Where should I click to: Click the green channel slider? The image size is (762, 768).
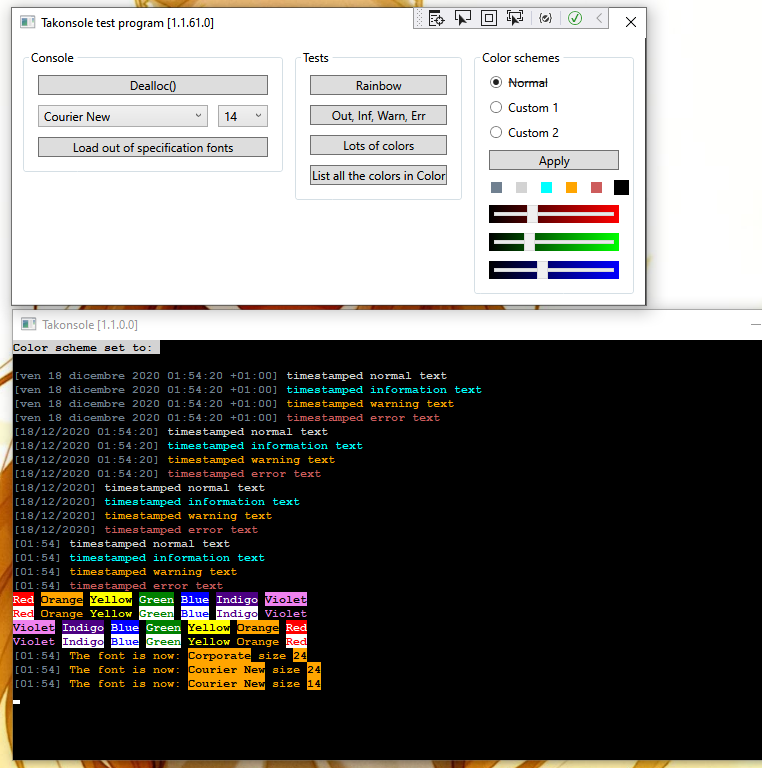coord(554,242)
